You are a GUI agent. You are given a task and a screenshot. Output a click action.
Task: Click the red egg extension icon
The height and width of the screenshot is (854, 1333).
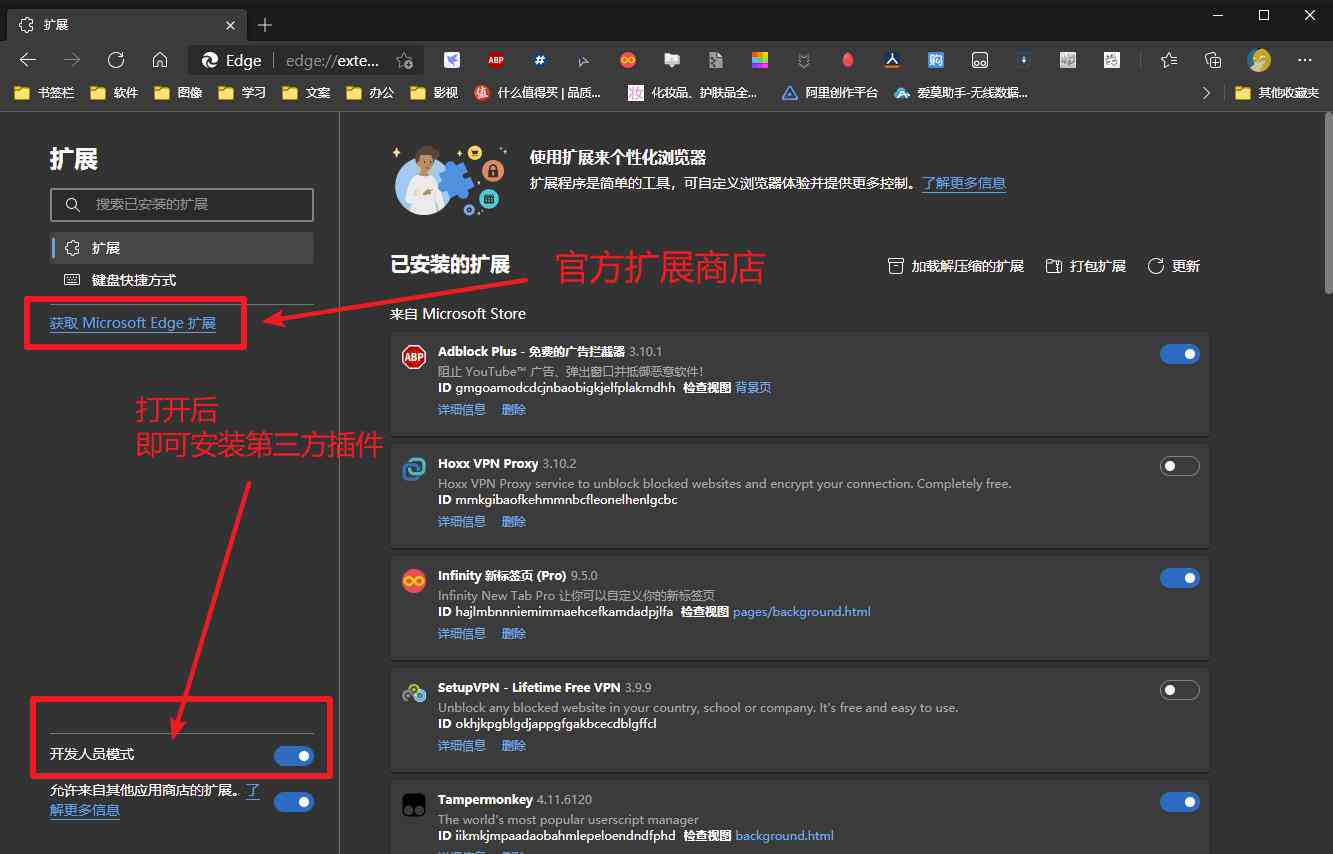pyautogui.click(x=848, y=60)
